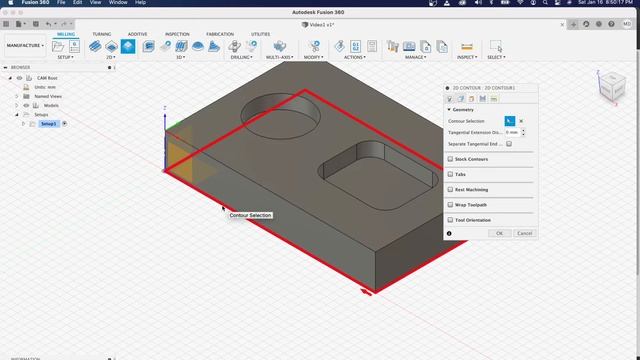Open the MANUFACTURE workspace dropdown

pyautogui.click(x=25, y=45)
